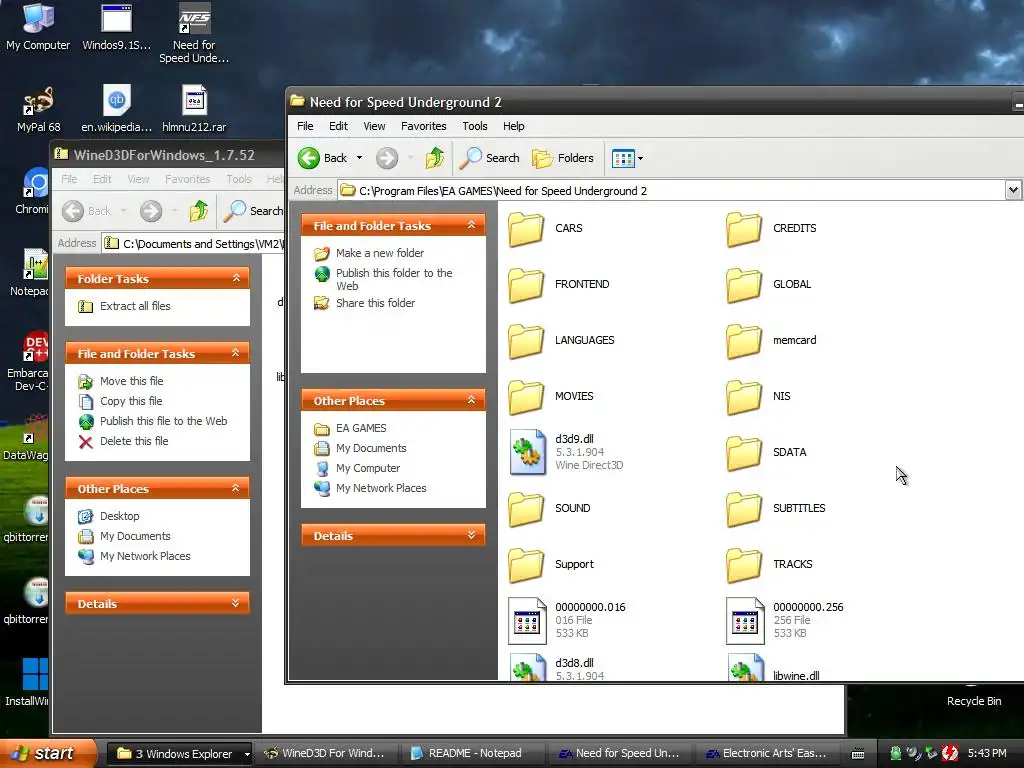Screen dimensions: 1024x768
Task: Click Delete this file in WineD3D window
Action: coord(123,441)
